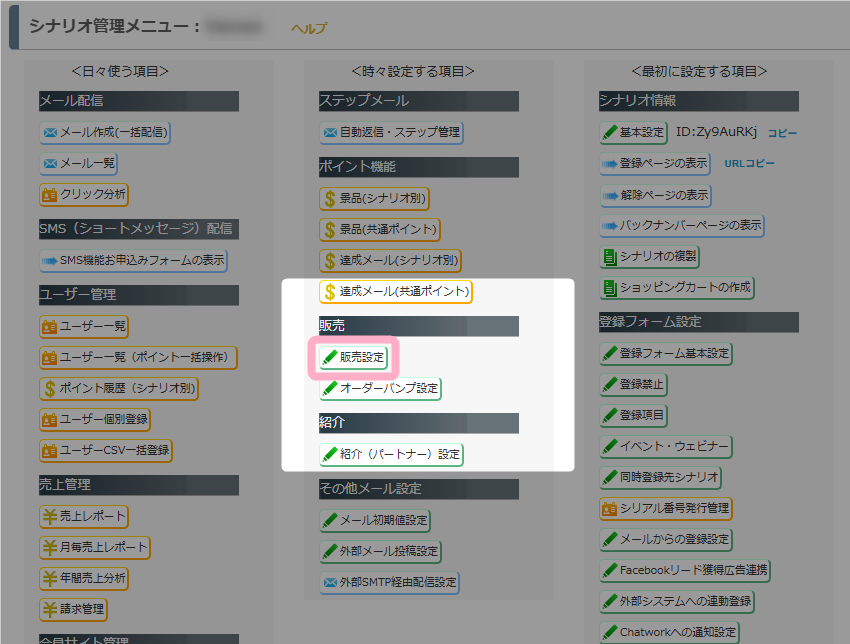Screen dimensions: 850x644
Task: Open オーダーバンプ設定
Action: [x=379, y=388]
